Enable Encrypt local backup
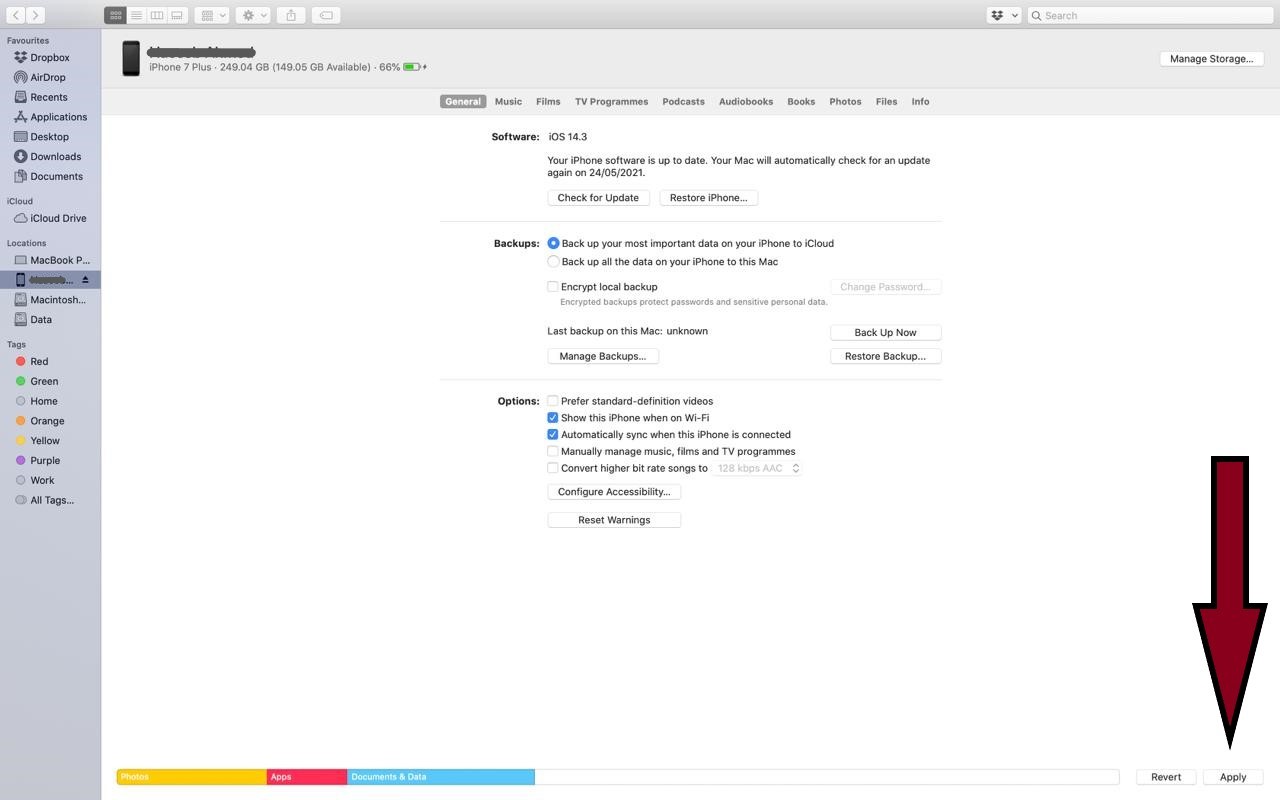Image resolution: width=1280 pixels, height=800 pixels. pos(553,286)
